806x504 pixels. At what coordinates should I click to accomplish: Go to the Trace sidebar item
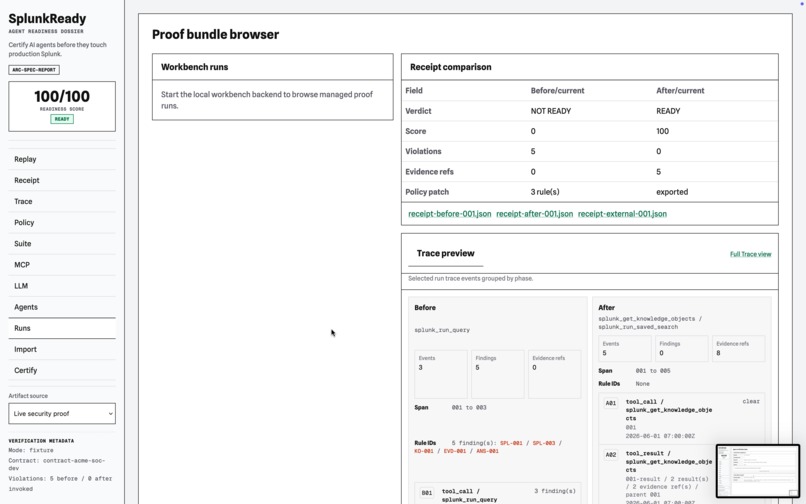point(62,201)
